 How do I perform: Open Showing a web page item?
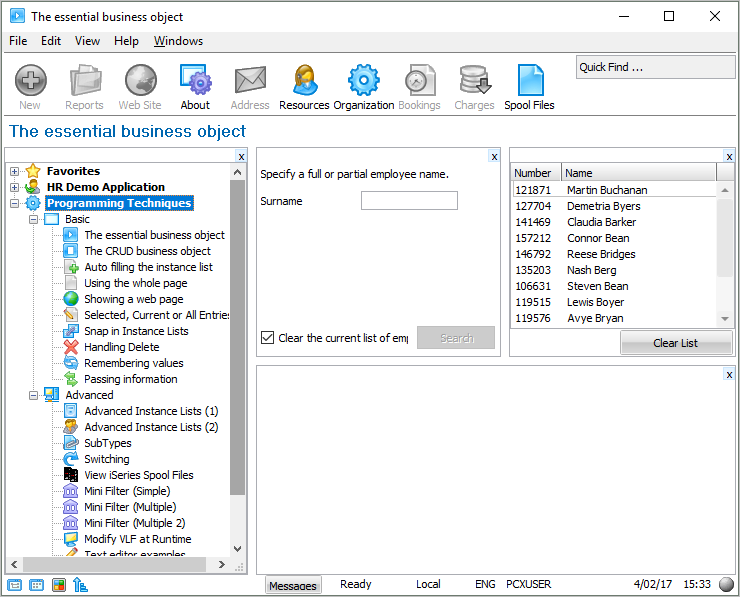(133, 299)
